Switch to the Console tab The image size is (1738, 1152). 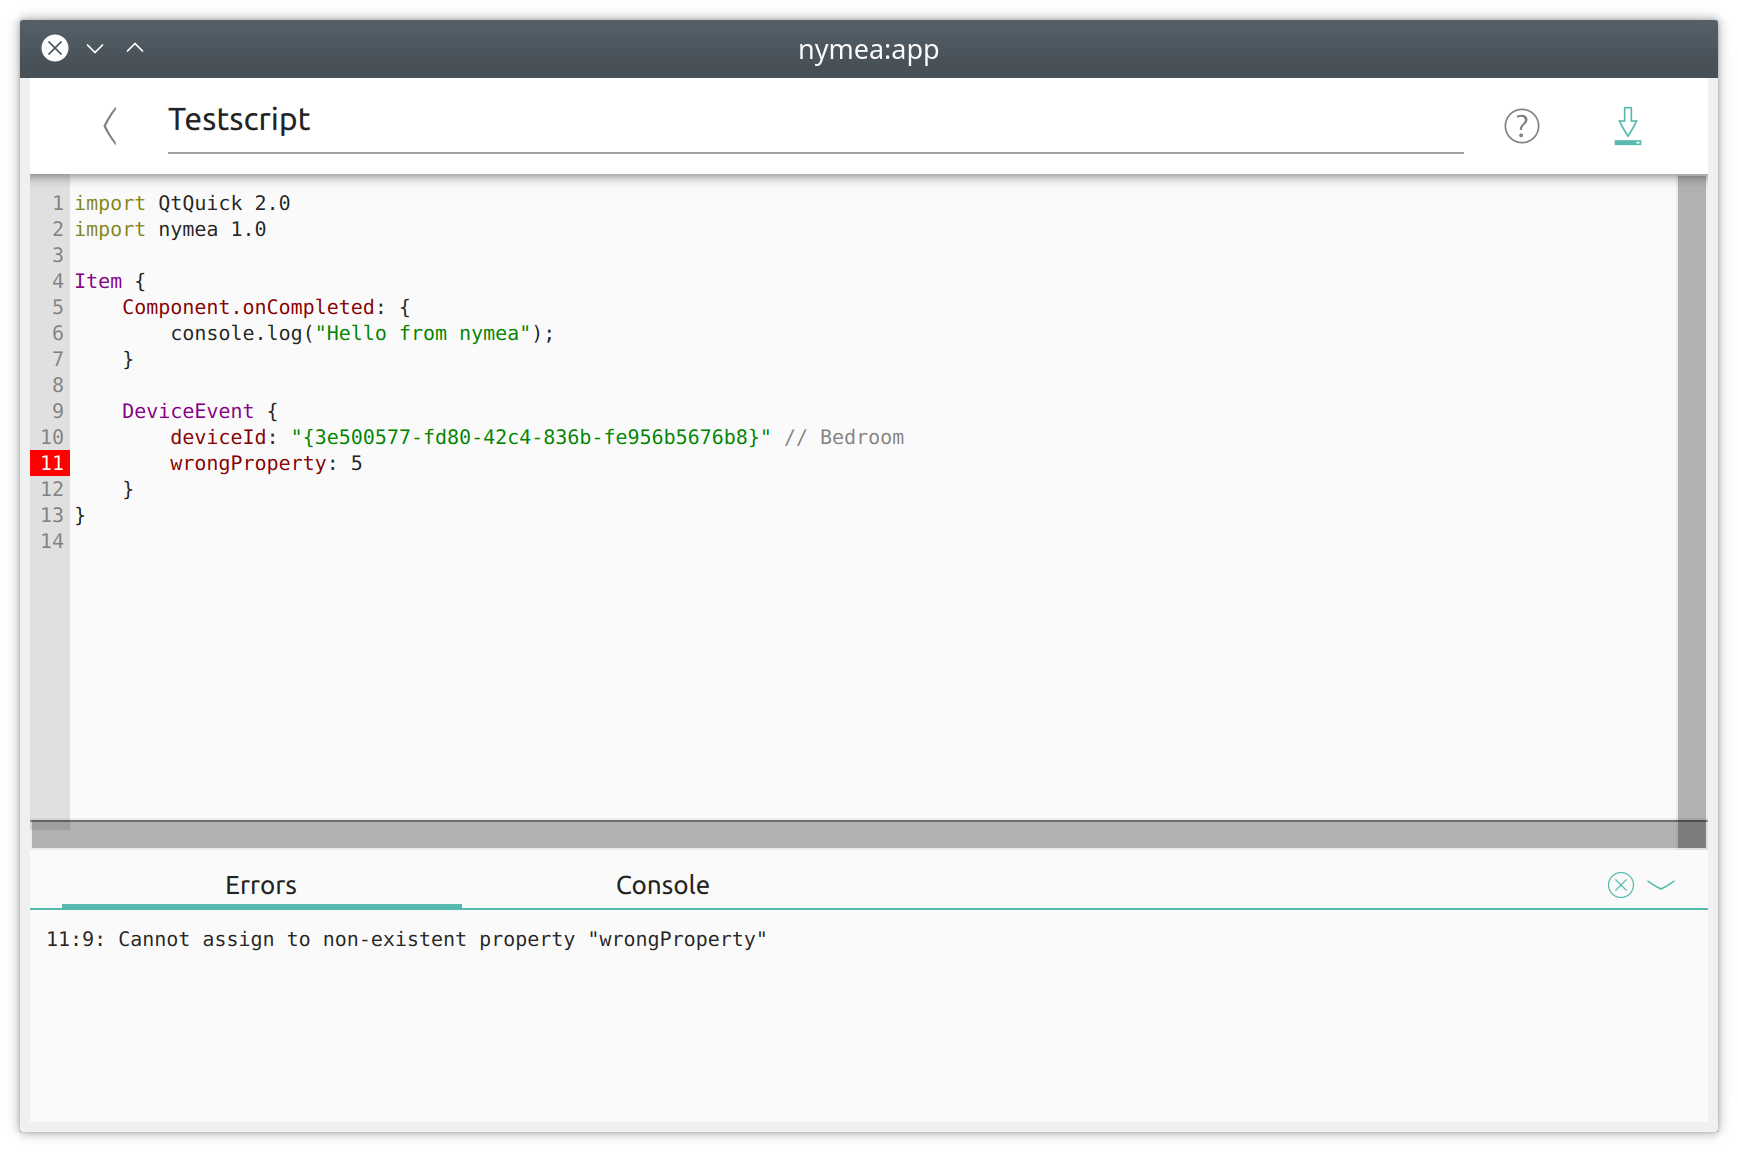(x=662, y=885)
